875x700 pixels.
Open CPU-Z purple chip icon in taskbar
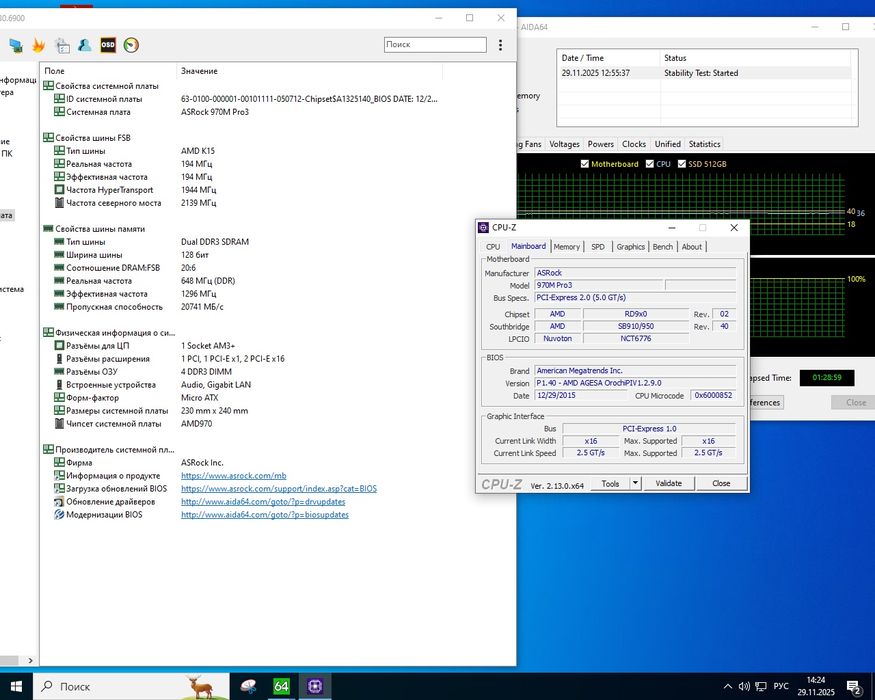[315, 686]
